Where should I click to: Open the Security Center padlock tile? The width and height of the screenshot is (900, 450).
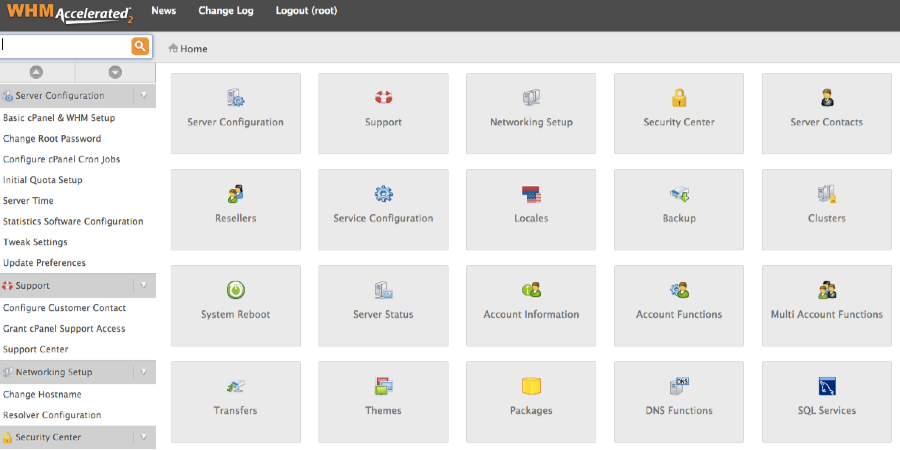(678, 113)
